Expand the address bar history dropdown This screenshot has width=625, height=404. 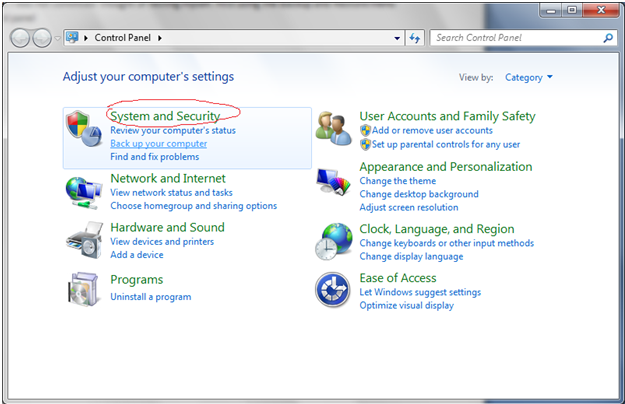(397, 38)
